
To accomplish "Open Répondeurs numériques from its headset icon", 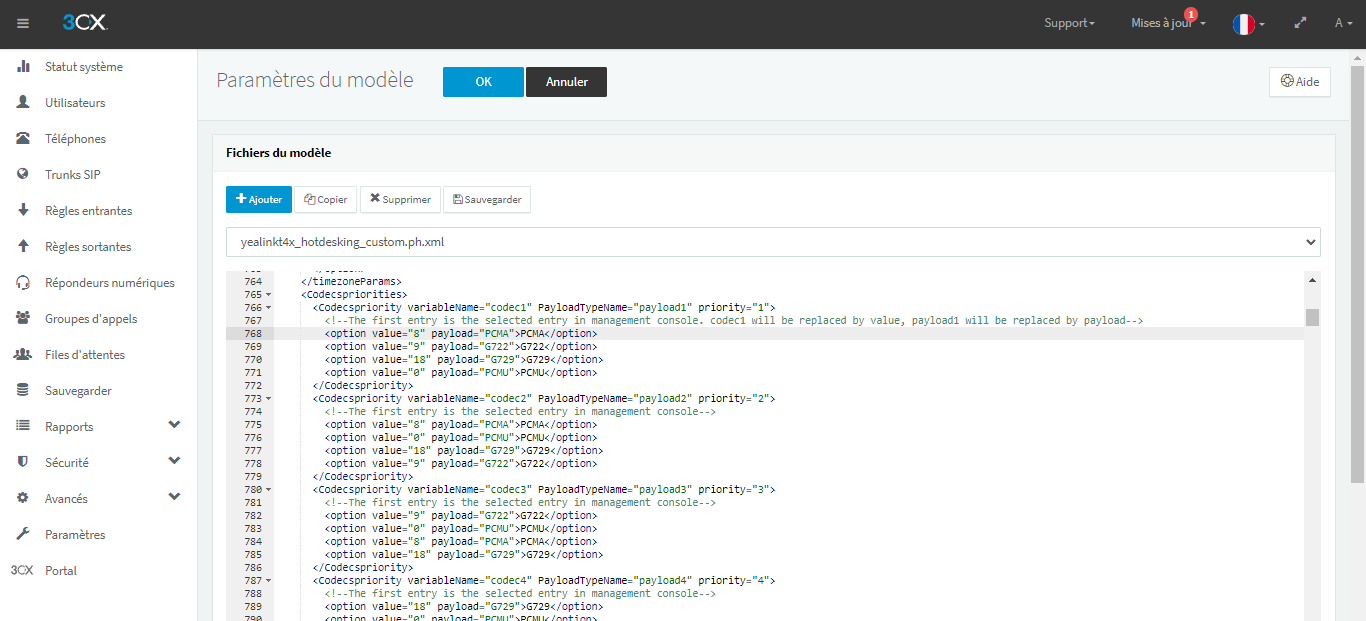I will 23,283.
